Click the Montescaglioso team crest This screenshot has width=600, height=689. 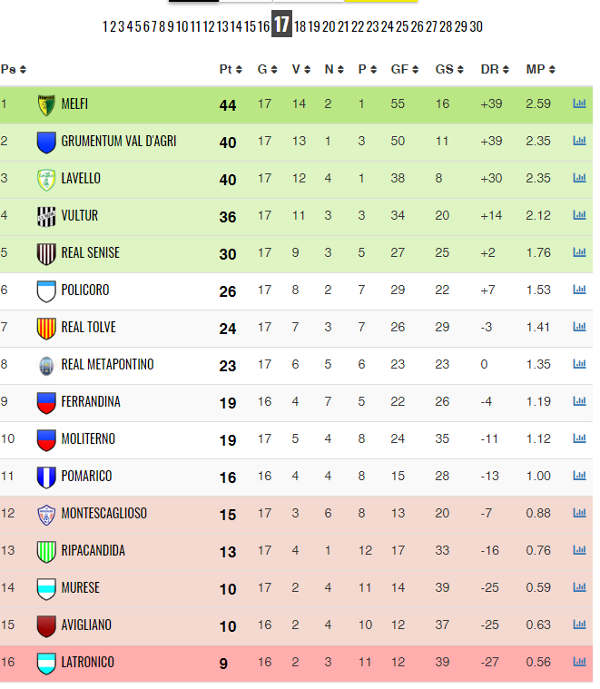click(x=46, y=515)
